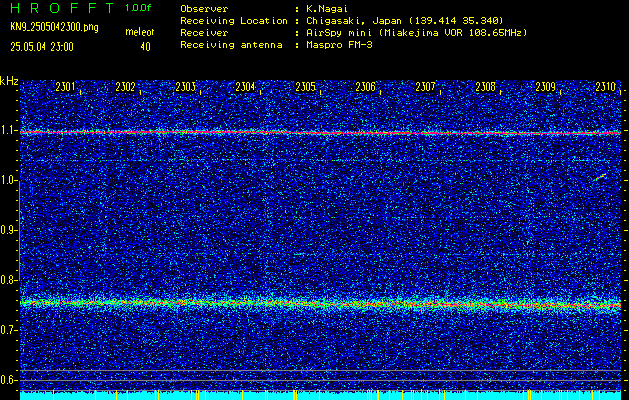Click the version number 1.00f
The width and height of the screenshot is (629, 400).
point(138,8)
